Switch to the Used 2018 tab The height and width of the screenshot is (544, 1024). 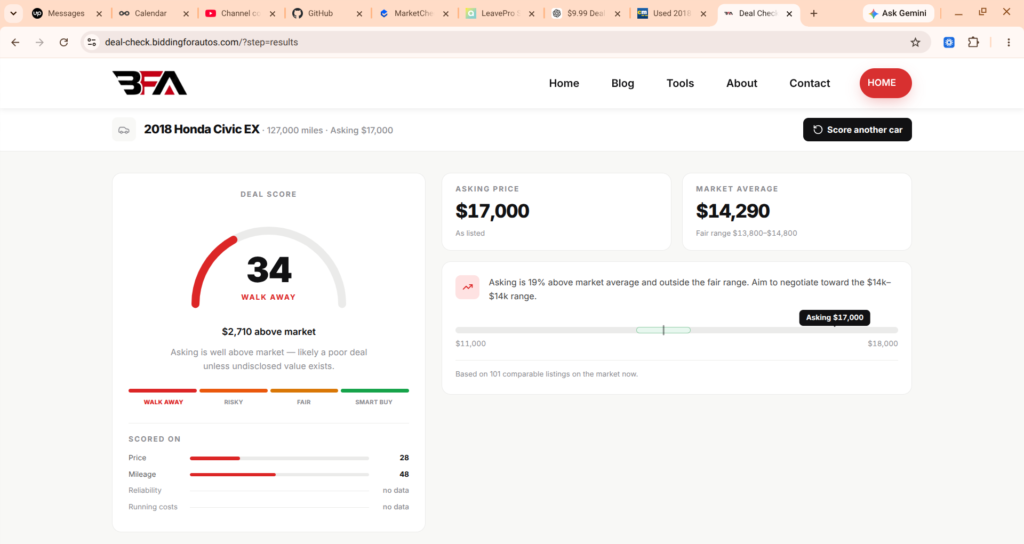tap(672, 13)
